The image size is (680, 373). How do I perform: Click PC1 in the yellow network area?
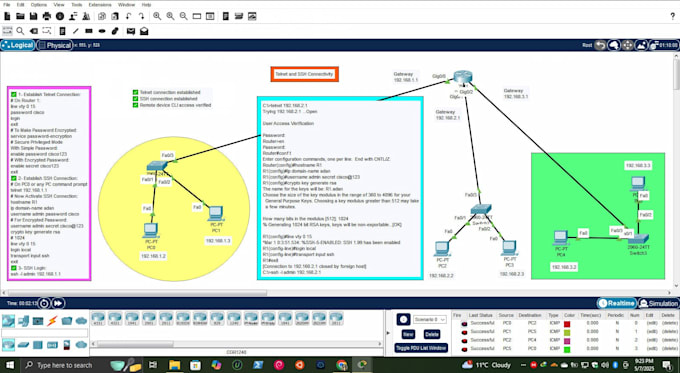tap(216, 214)
